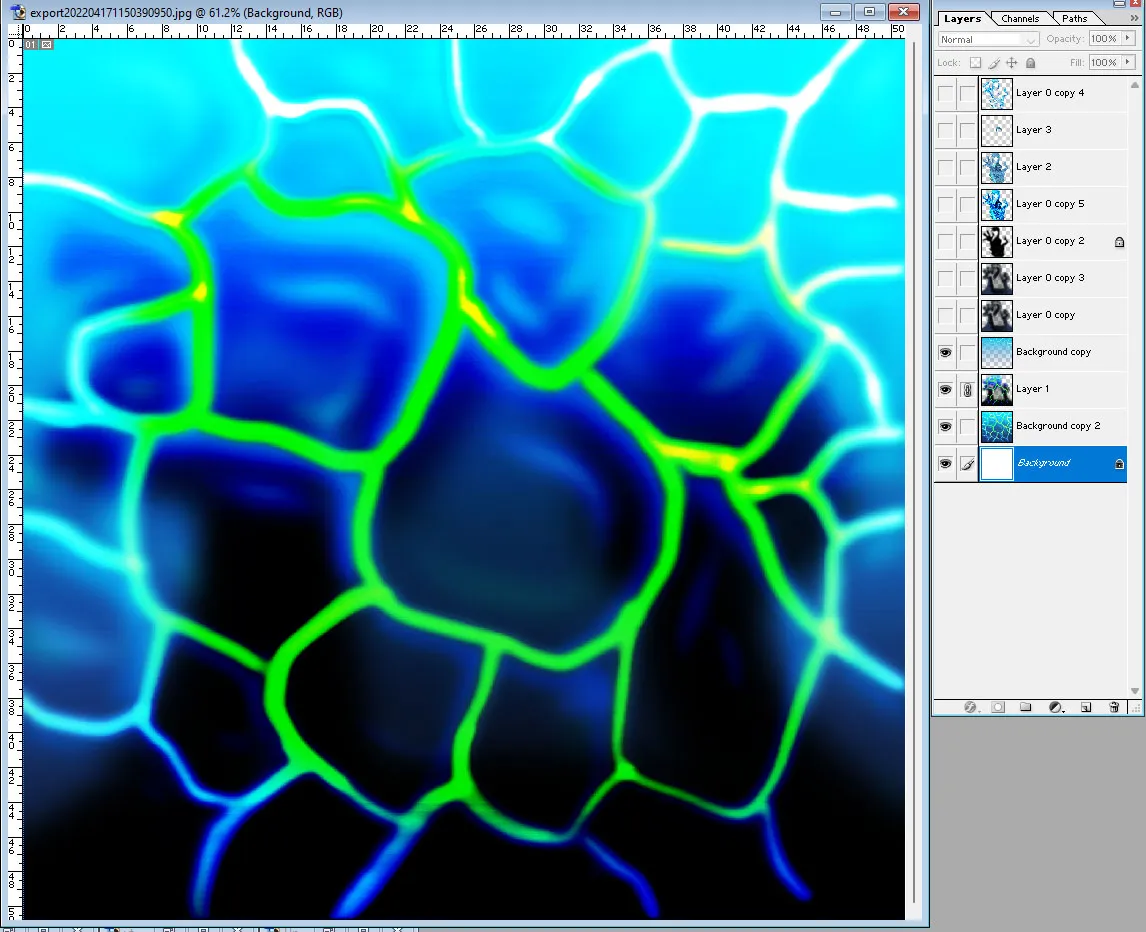
Task: Select the Background copy 2 layer name
Action: point(1058,426)
